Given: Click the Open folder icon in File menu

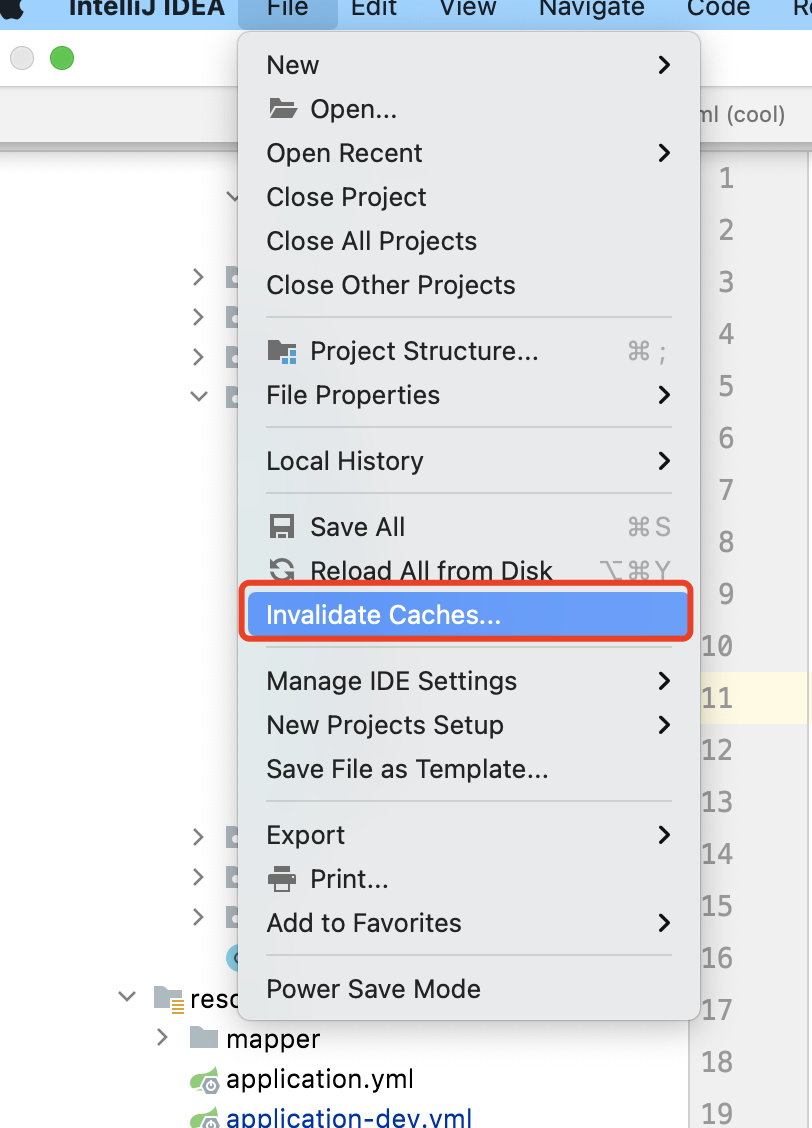Looking at the screenshot, I should [x=284, y=108].
